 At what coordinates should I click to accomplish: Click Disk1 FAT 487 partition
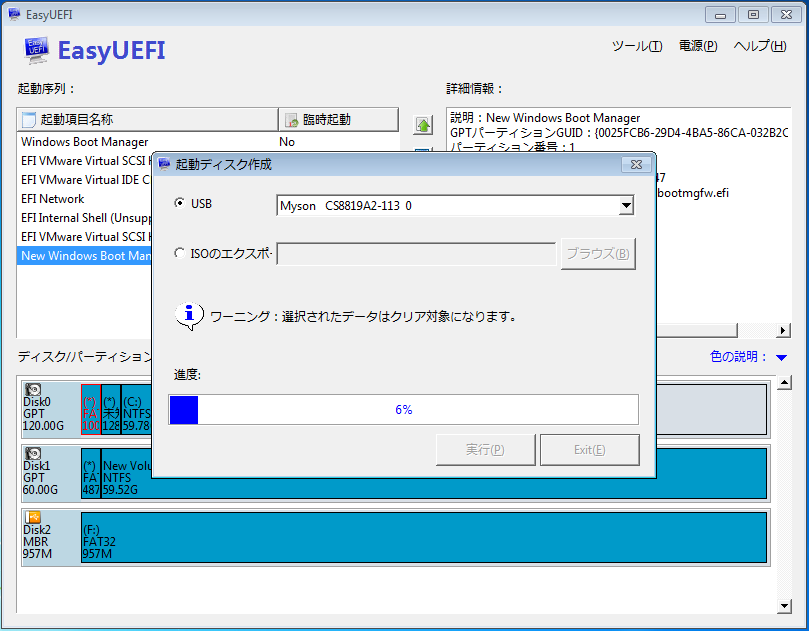click(91, 473)
